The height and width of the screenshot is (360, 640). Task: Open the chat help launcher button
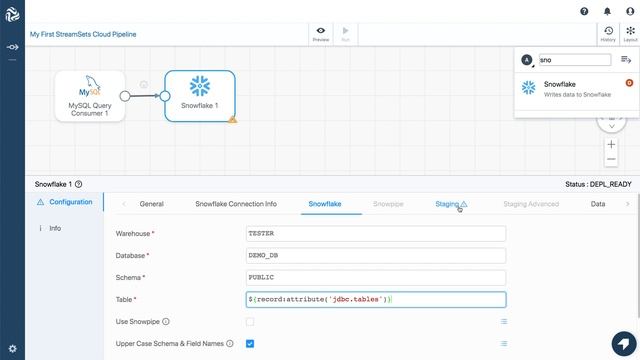[624, 344]
